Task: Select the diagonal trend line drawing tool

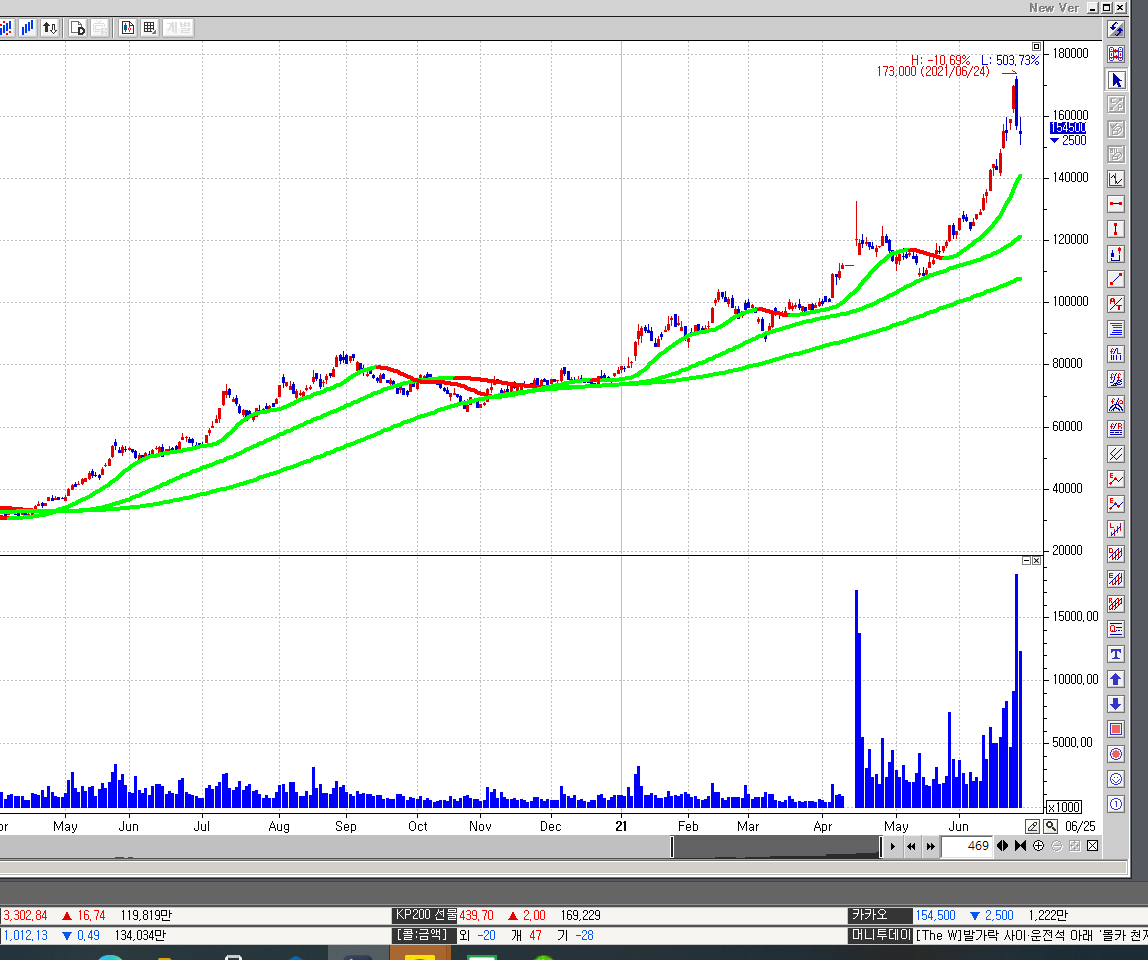Action: coord(1116,279)
